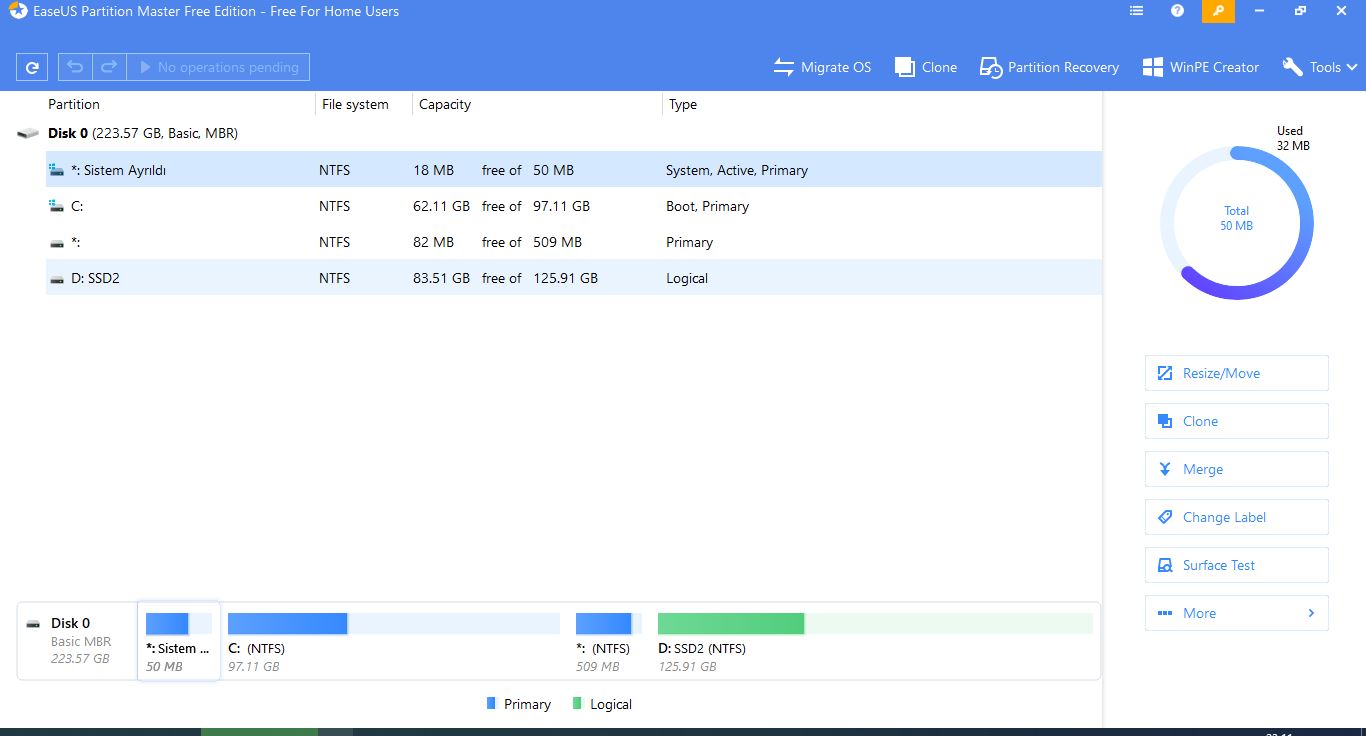Click the More three-dots icon

coord(1164,613)
